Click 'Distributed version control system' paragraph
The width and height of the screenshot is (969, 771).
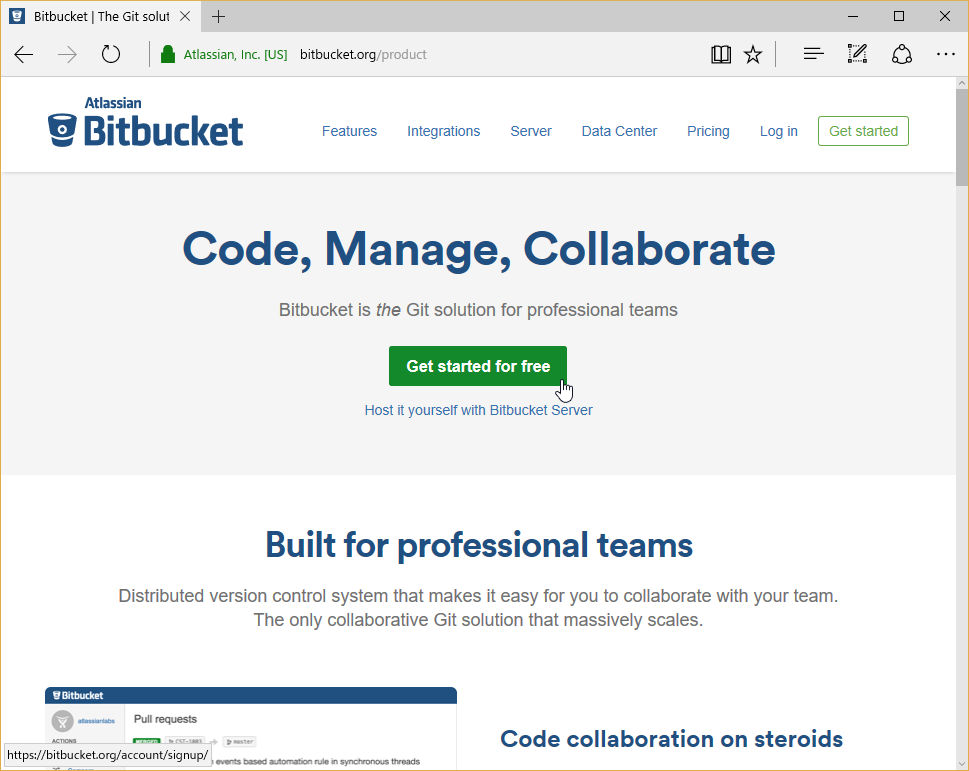[478, 608]
